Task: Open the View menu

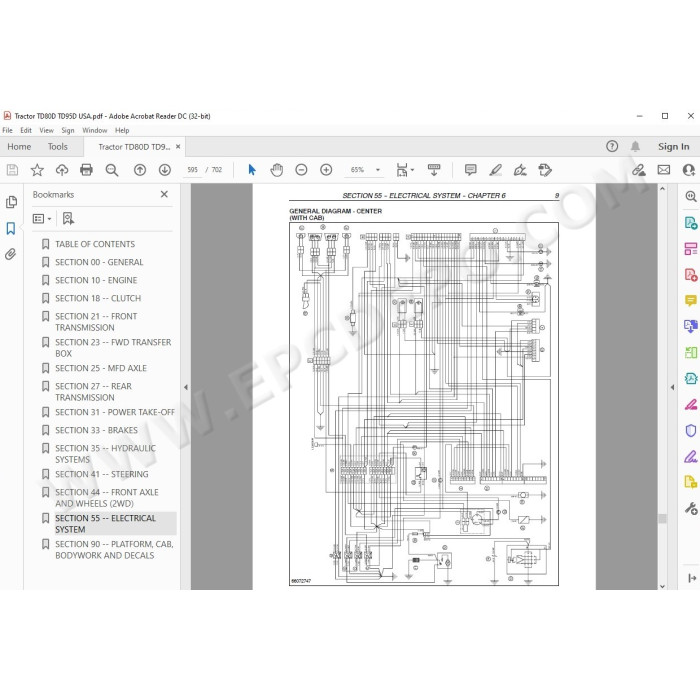Action: point(46,130)
